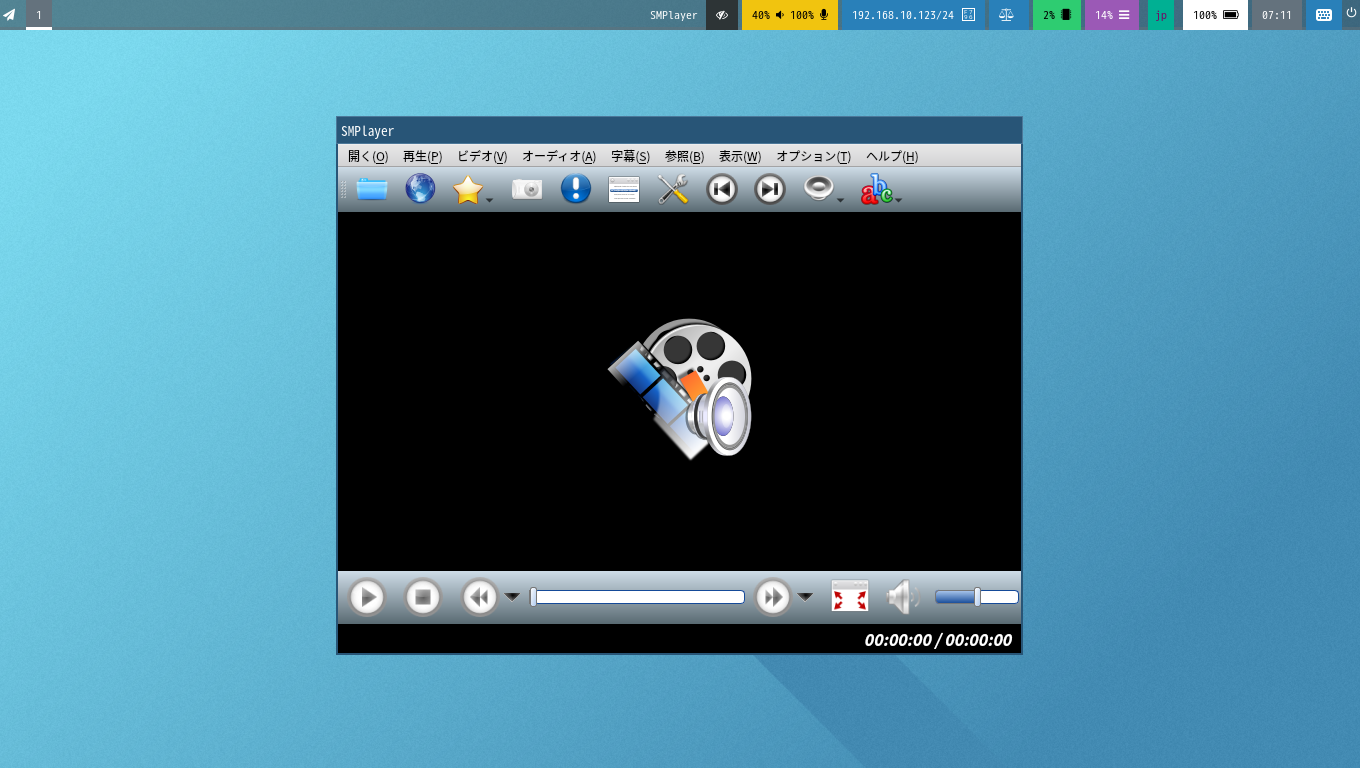Open the forward step dropdown arrow
This screenshot has width=1360, height=768.
(x=805, y=598)
